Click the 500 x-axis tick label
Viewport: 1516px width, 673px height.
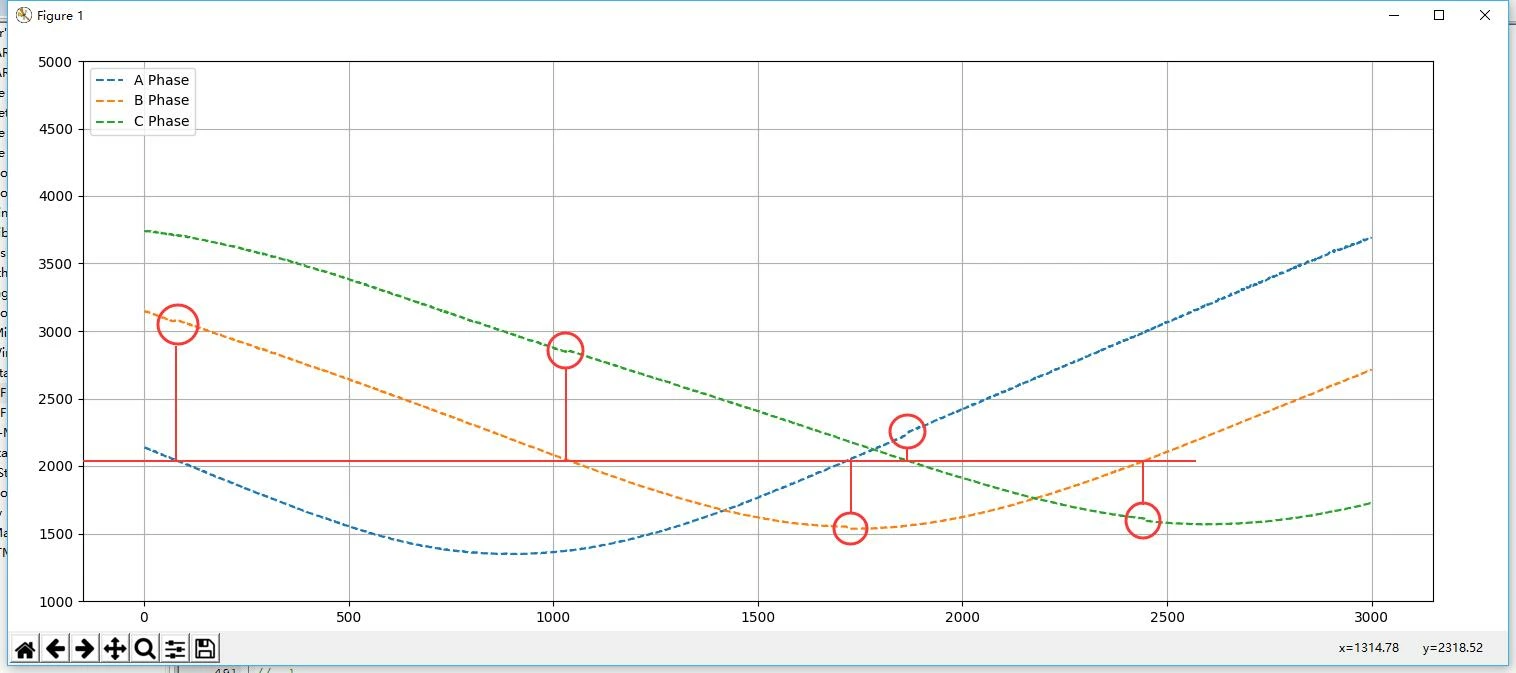coord(349,619)
